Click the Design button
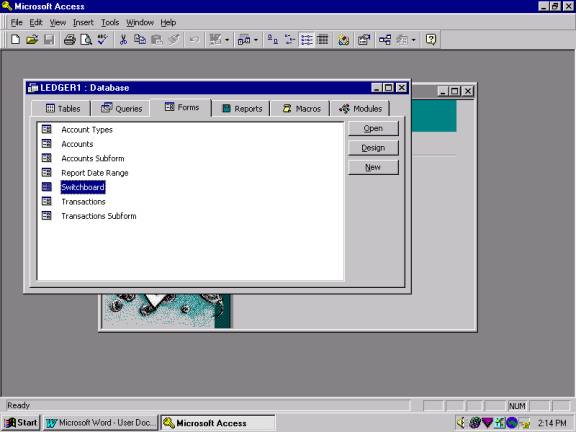Viewport: 576px width, 432px height. (373, 148)
